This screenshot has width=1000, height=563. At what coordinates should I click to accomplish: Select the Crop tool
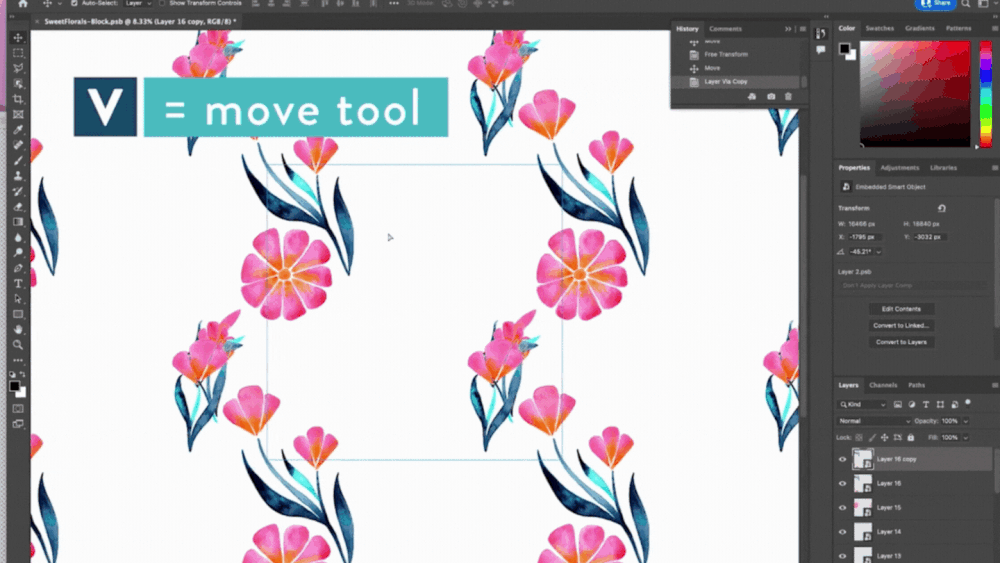[18, 99]
